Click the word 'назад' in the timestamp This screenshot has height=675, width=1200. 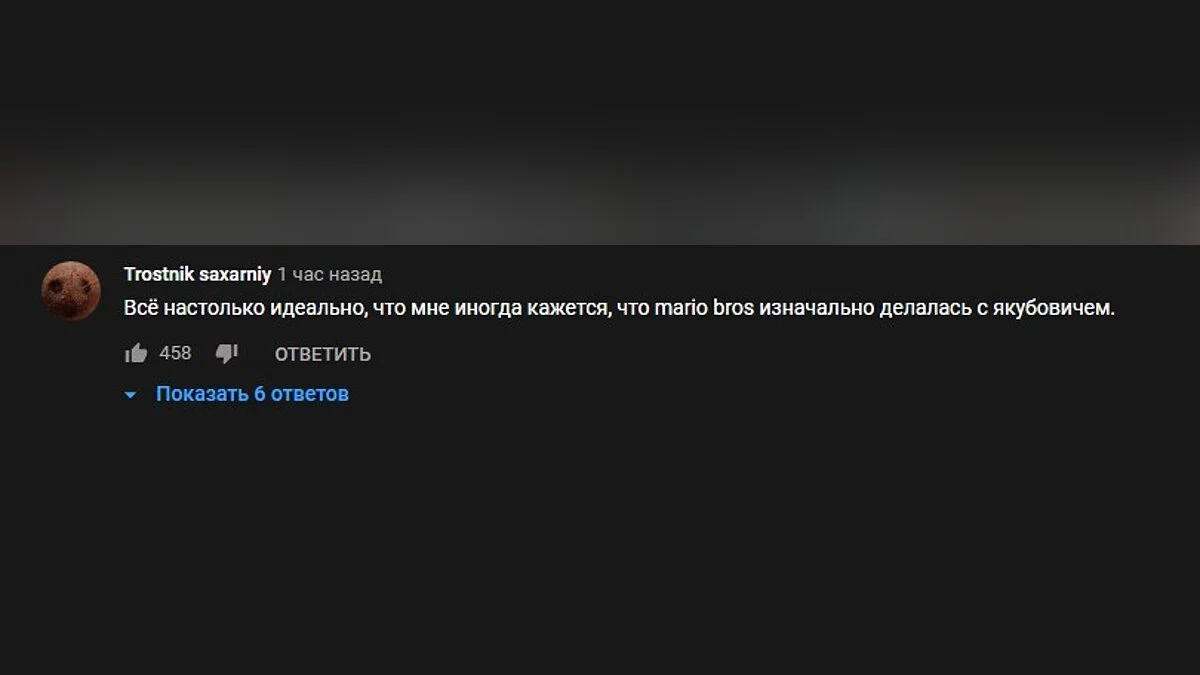click(x=358, y=274)
